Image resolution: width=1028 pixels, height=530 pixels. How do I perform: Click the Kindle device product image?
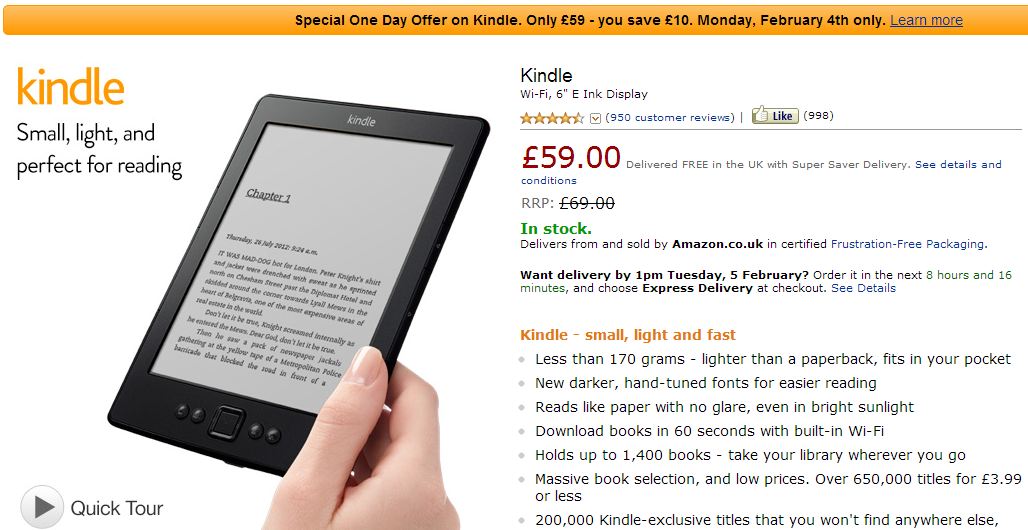coord(298,282)
